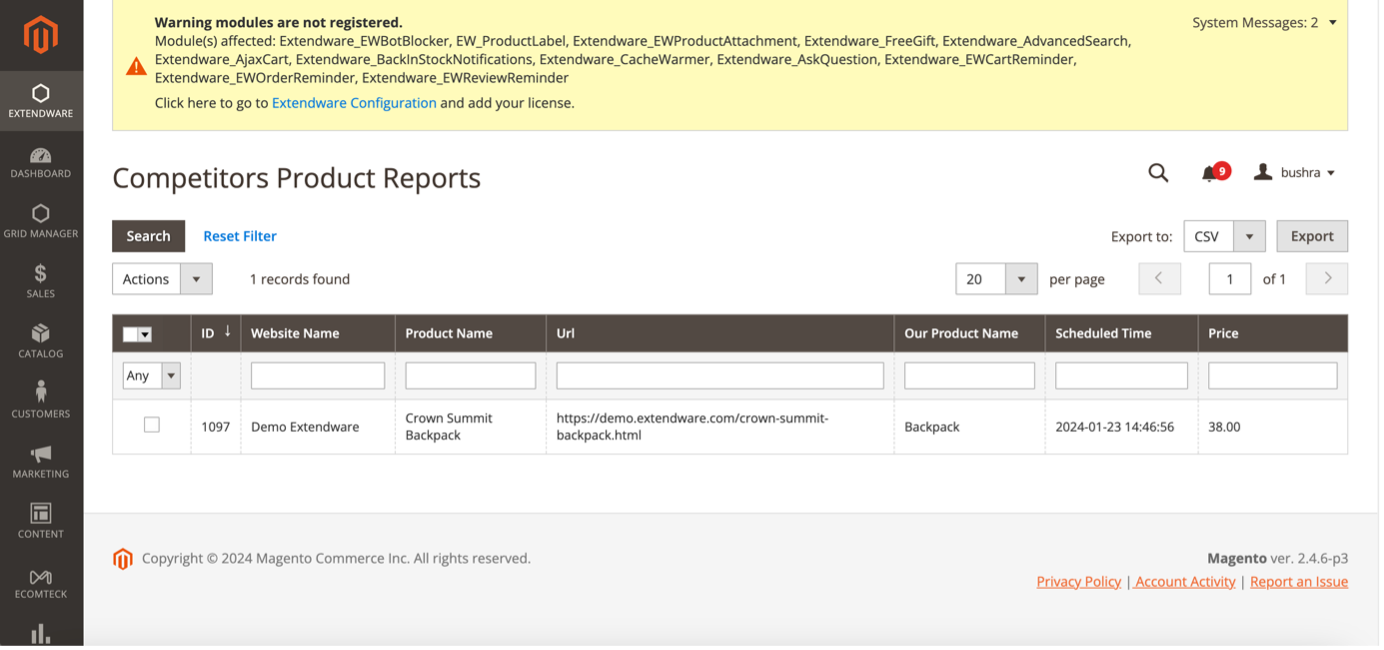Focus the Scheduled Time filter field

[1122, 376]
